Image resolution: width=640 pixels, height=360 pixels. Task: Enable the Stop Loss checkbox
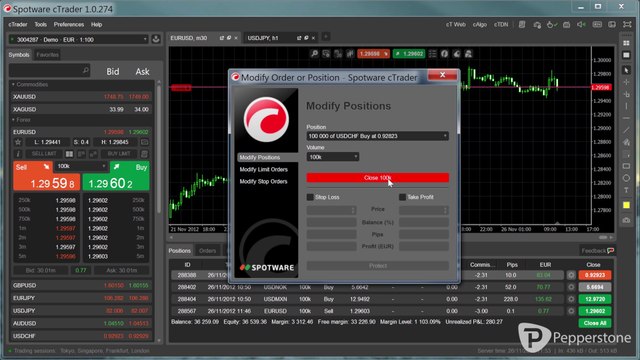[x=310, y=197]
